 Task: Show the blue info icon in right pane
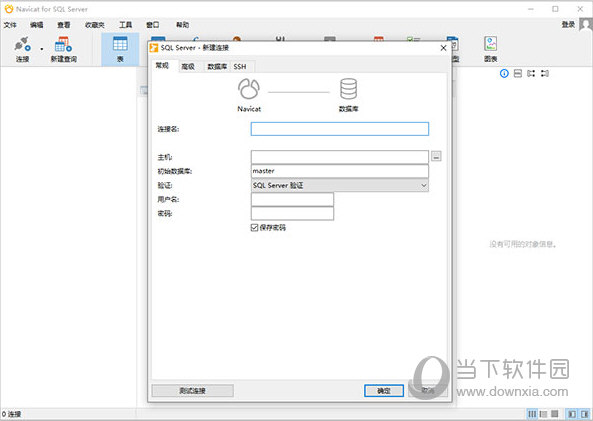[504, 73]
